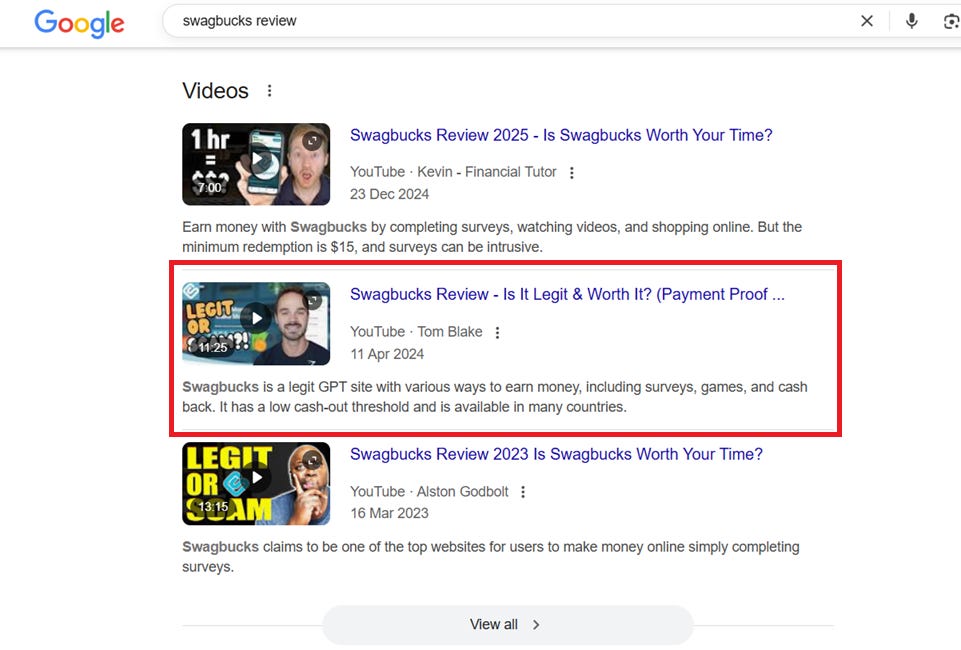Click the date text 11 Apr 2024
961x650 pixels.
coord(387,354)
